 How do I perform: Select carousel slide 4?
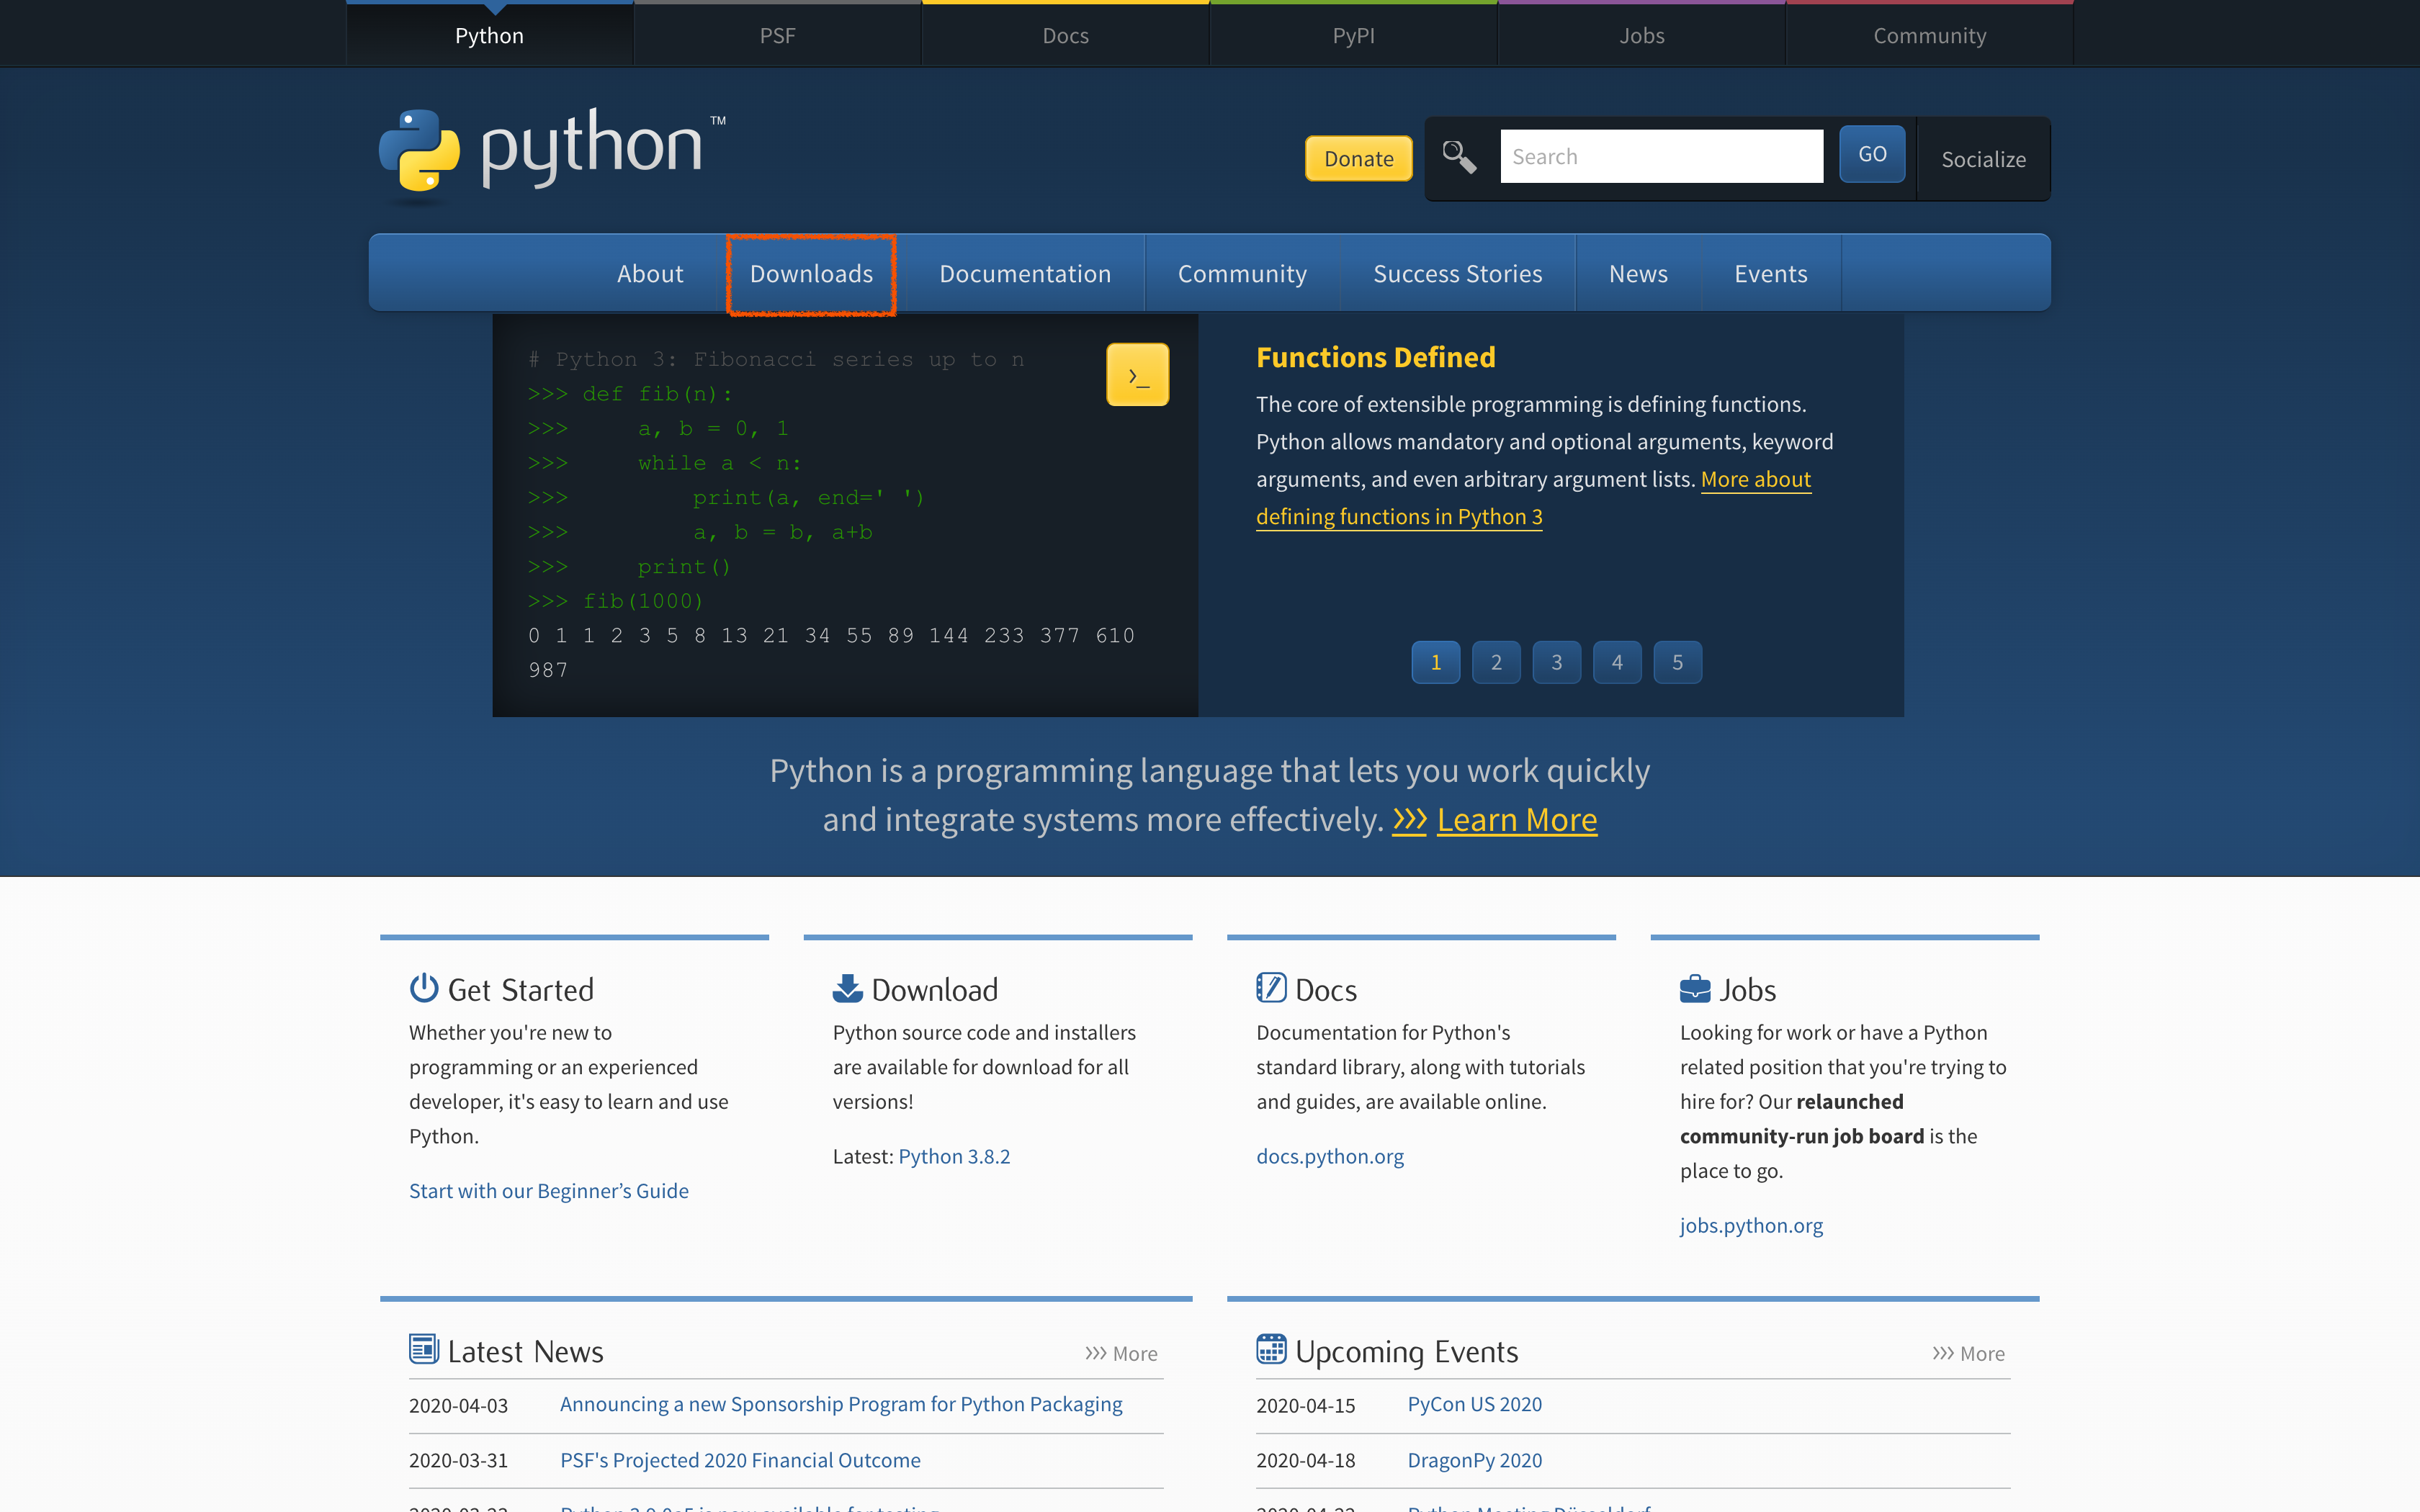pos(1617,662)
